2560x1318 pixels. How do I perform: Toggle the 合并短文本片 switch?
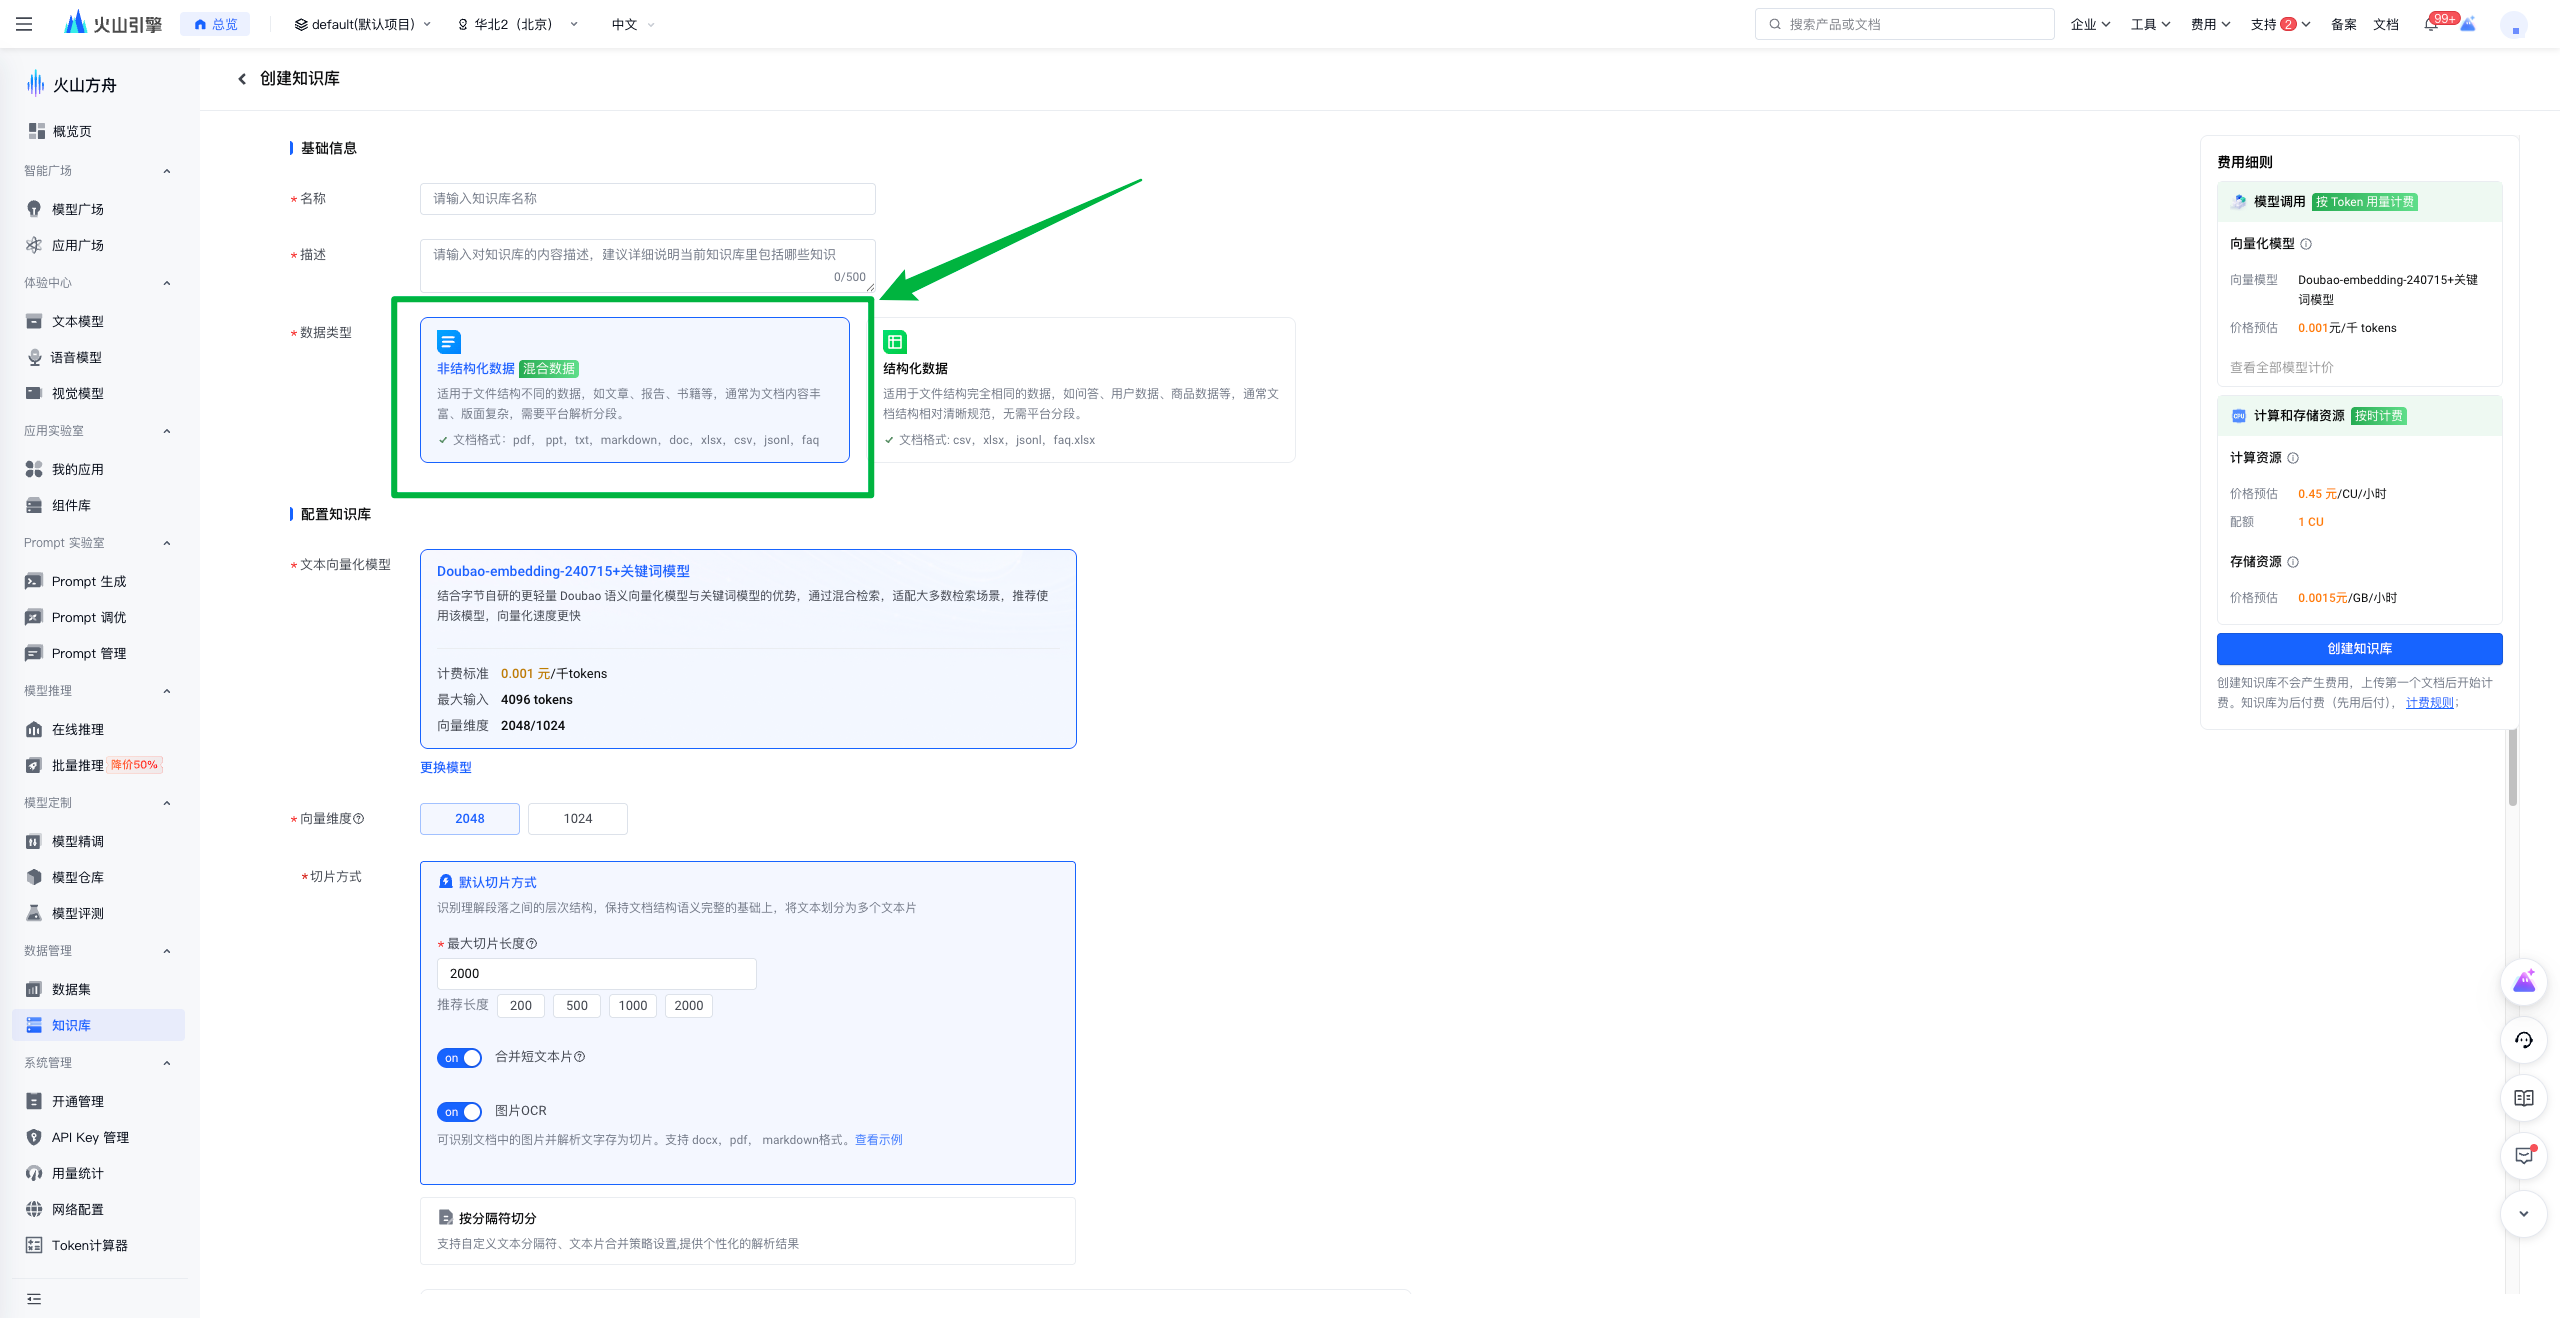click(459, 1058)
